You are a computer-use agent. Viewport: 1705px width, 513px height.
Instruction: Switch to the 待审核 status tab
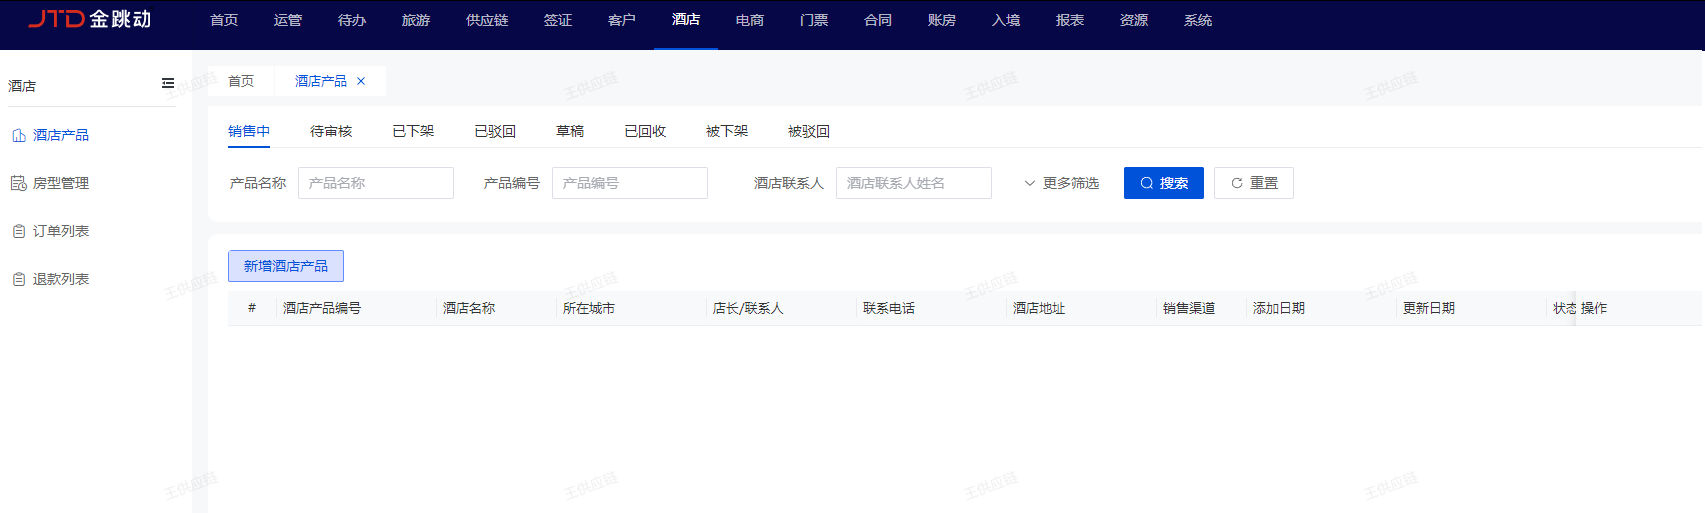tap(331, 131)
